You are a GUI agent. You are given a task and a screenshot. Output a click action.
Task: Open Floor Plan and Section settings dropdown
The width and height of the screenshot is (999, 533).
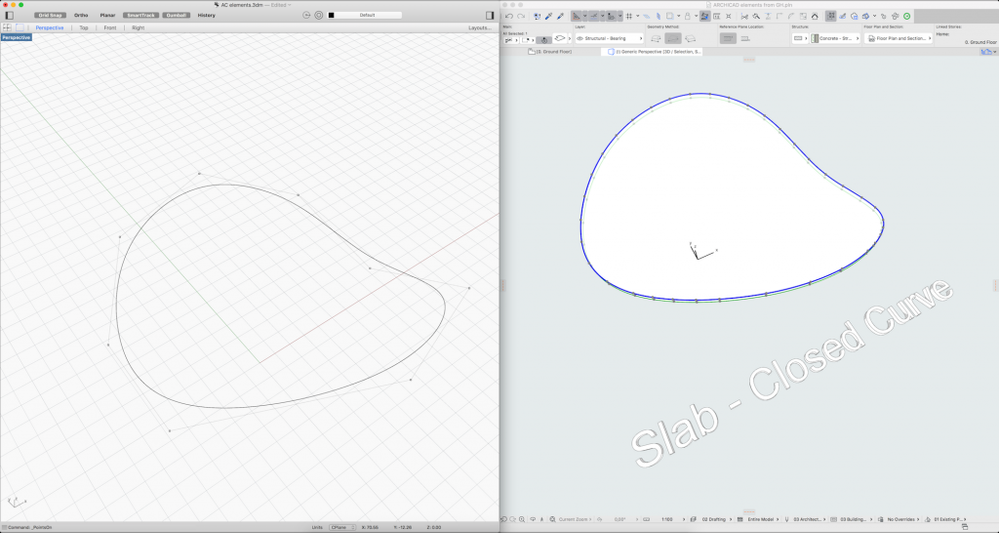pos(898,39)
